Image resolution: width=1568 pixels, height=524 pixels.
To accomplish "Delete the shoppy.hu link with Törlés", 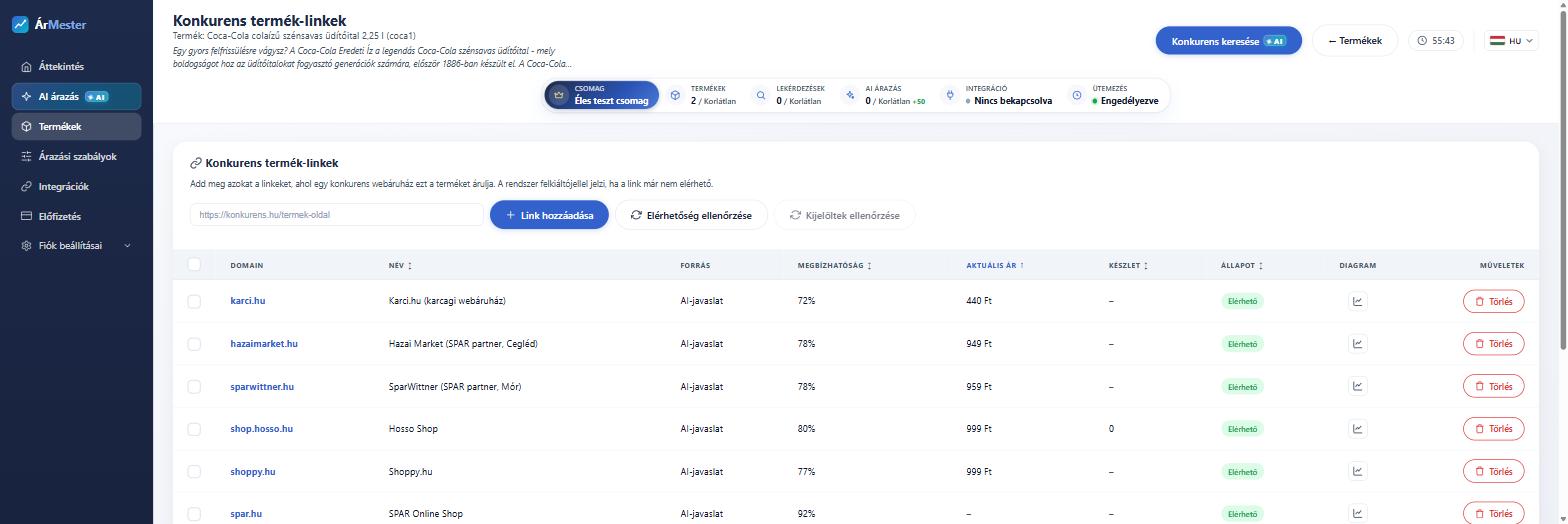I will click(1493, 472).
